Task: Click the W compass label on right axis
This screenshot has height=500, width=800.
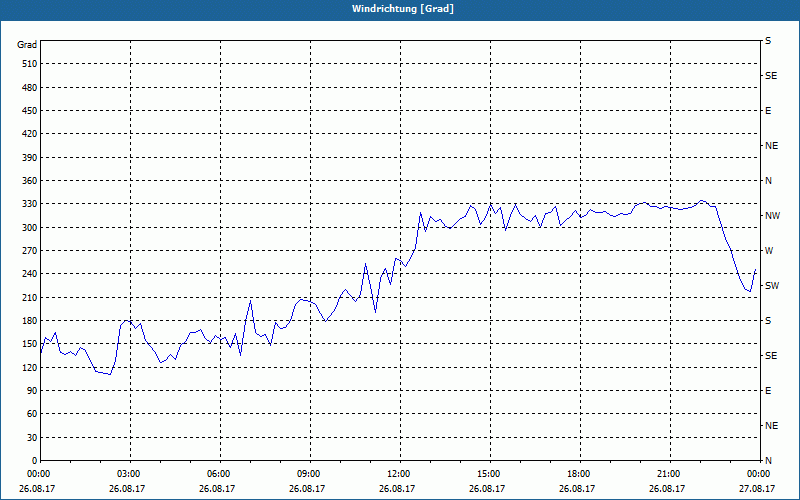Action: tap(769, 251)
